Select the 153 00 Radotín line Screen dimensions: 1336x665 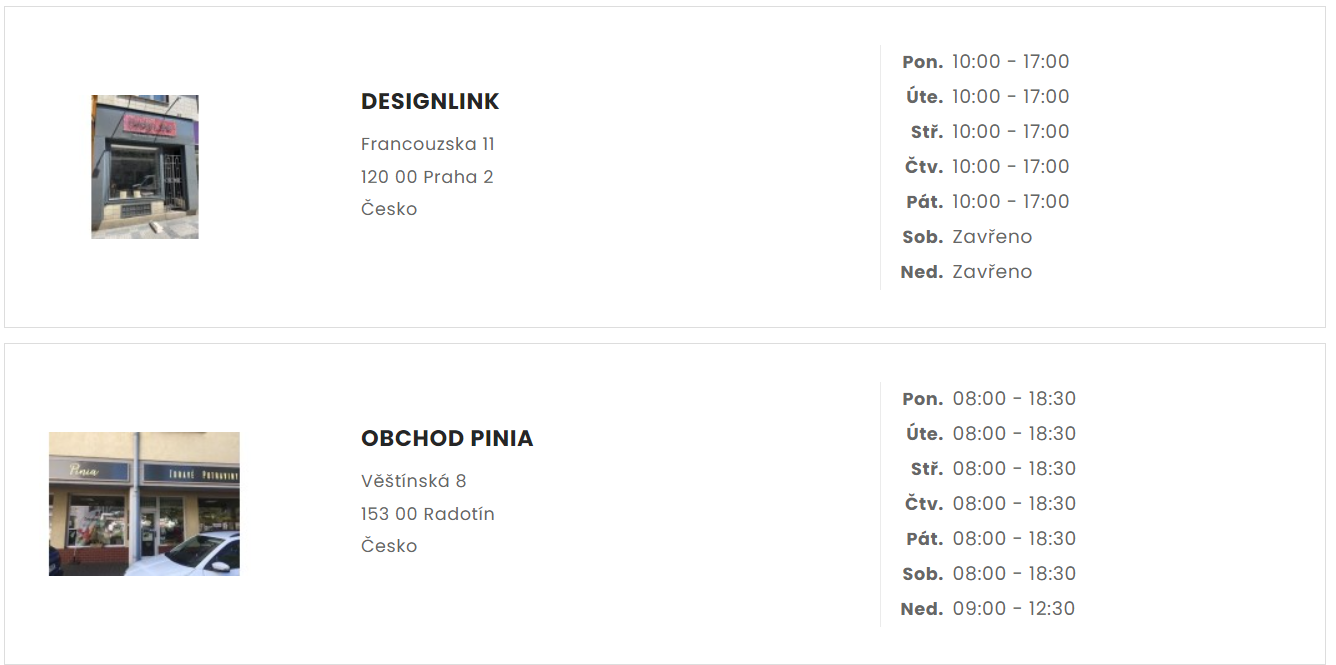click(x=428, y=514)
